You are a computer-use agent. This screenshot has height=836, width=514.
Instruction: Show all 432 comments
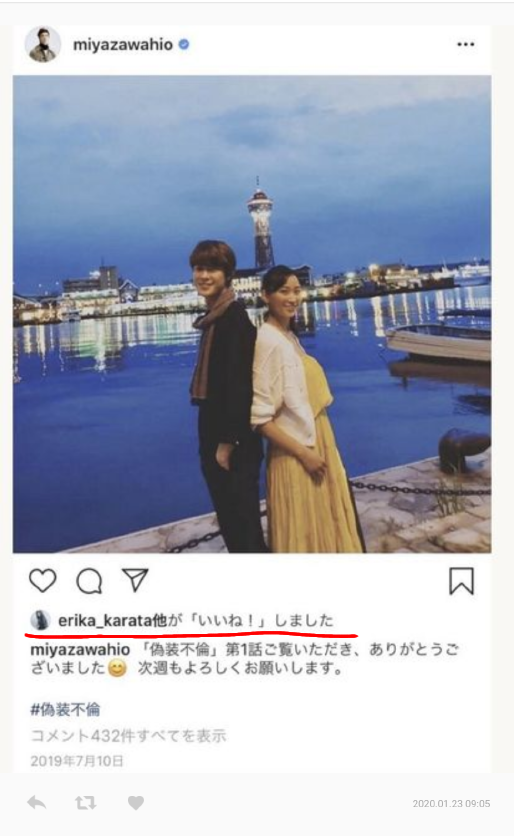point(128,736)
